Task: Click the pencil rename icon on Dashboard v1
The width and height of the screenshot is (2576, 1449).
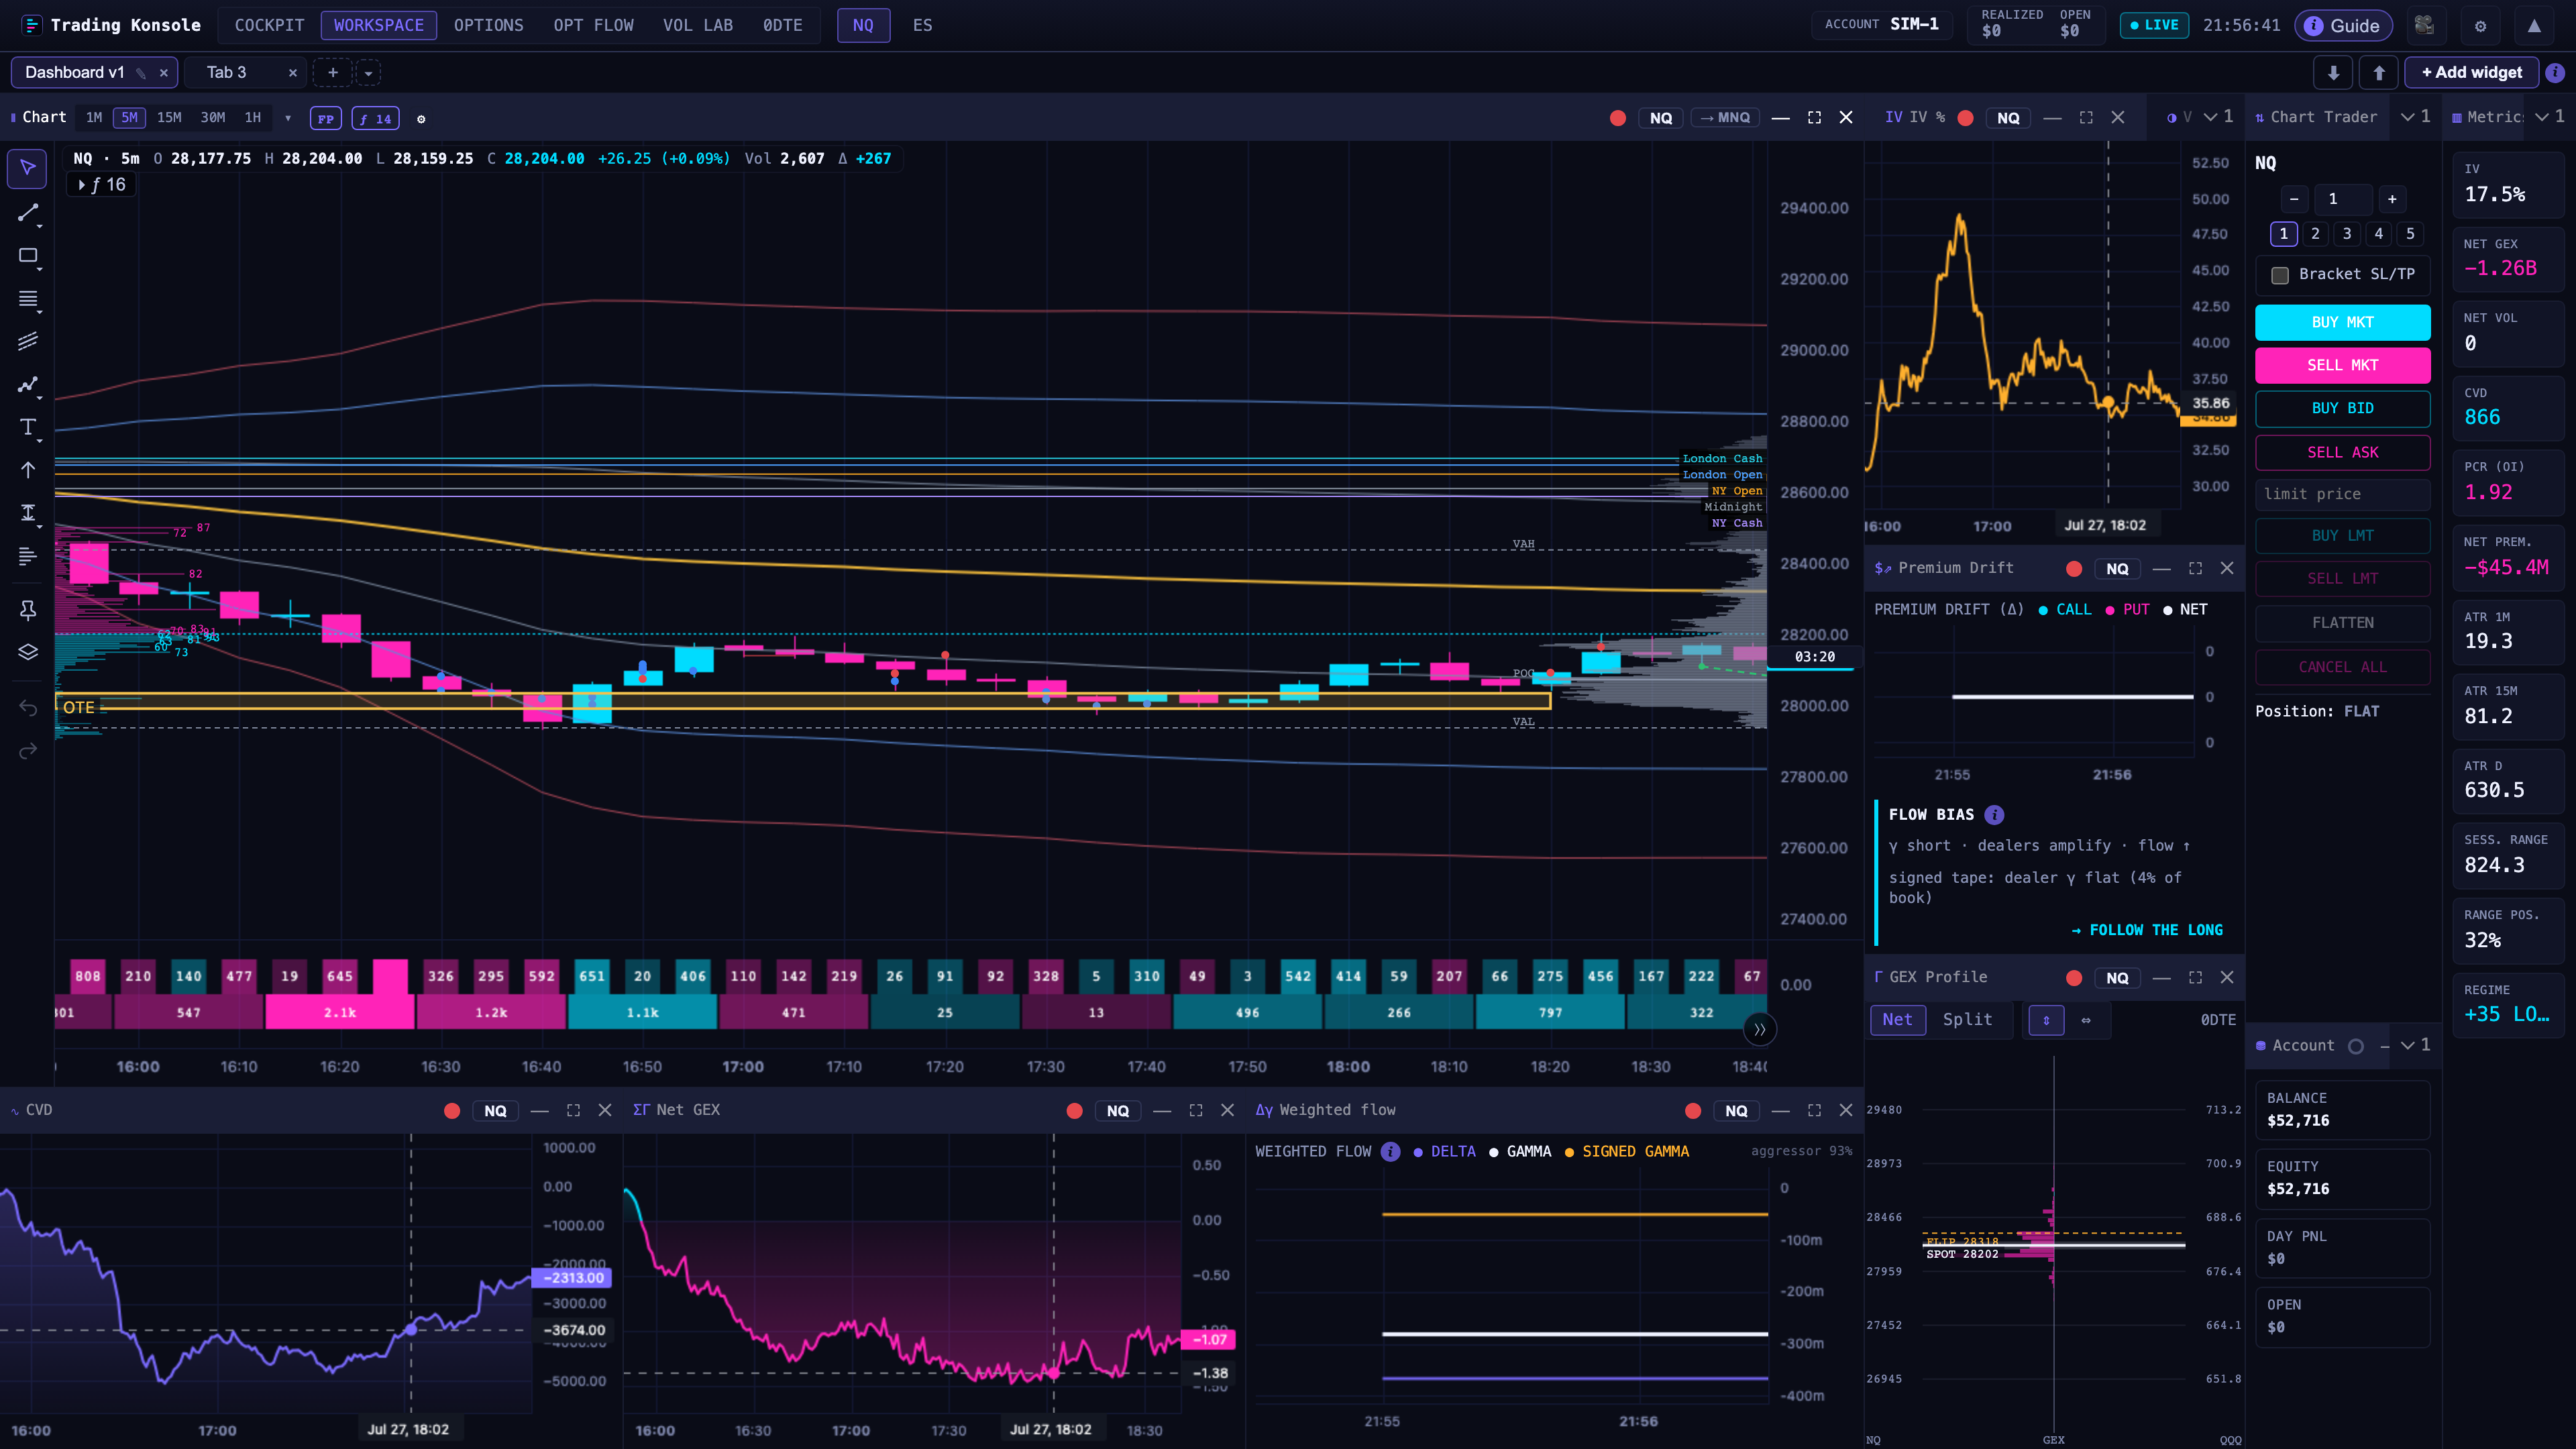Action: (x=141, y=73)
